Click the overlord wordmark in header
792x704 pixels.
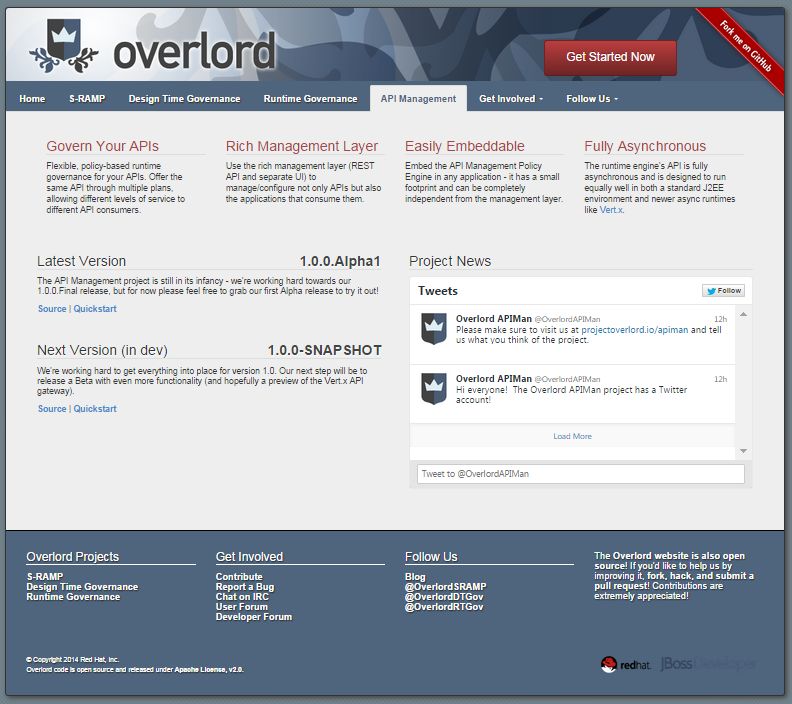point(194,51)
